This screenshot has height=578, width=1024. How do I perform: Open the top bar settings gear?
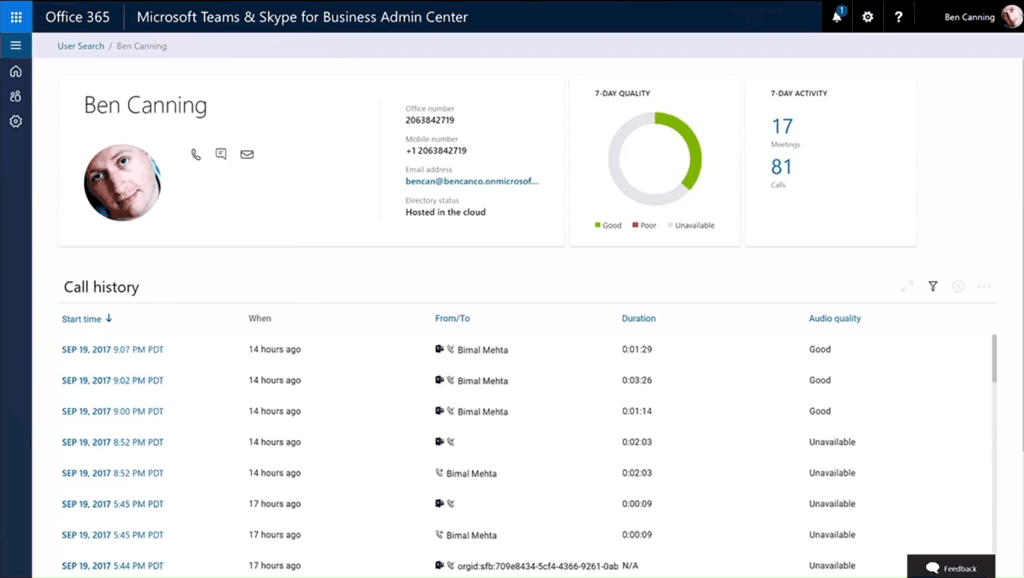pos(868,17)
